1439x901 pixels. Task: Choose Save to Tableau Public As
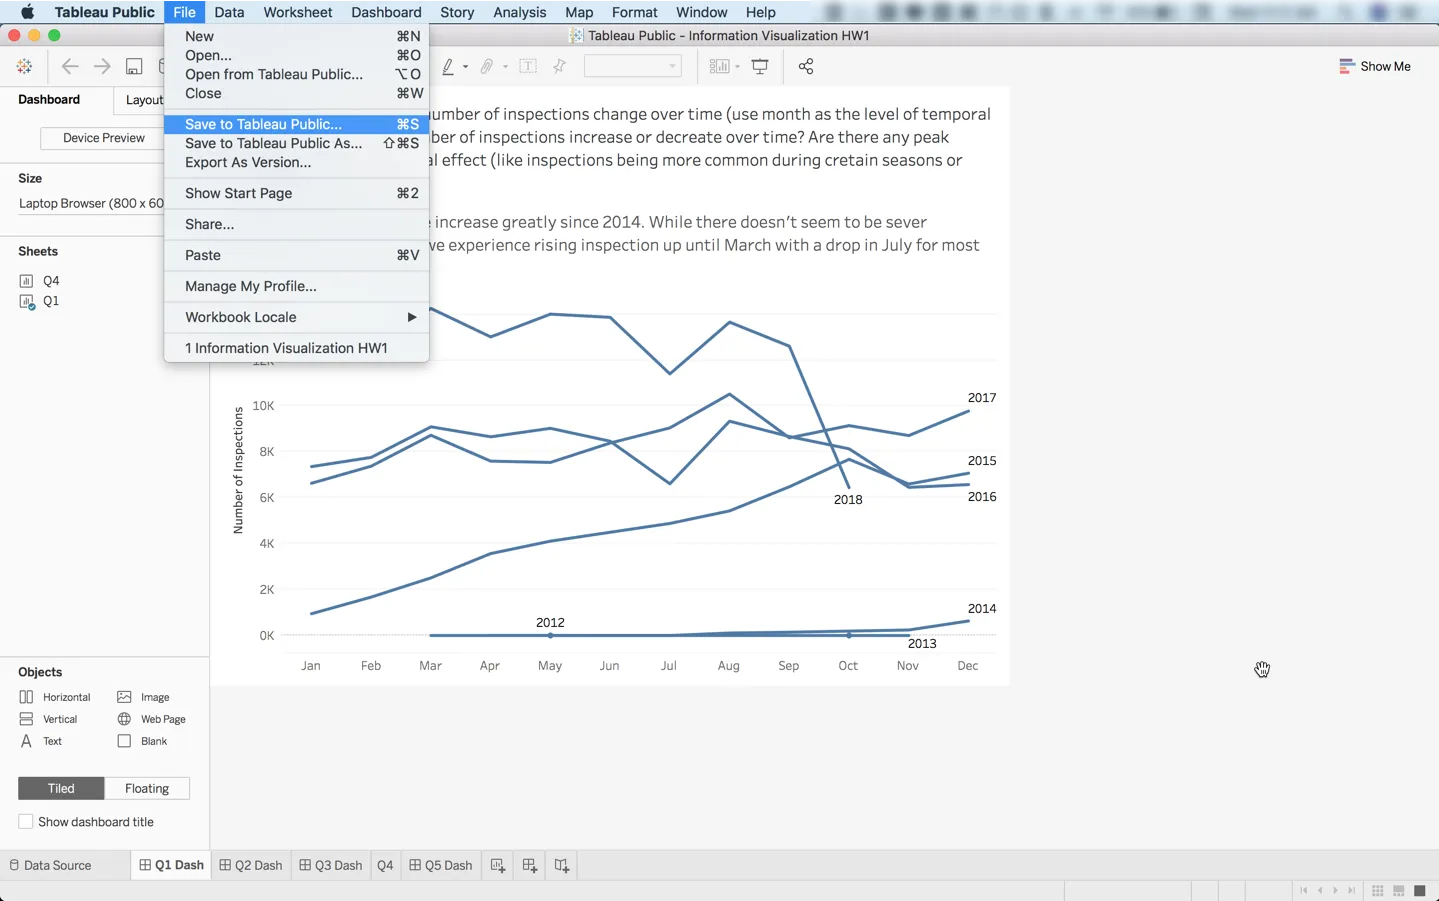click(x=296, y=143)
